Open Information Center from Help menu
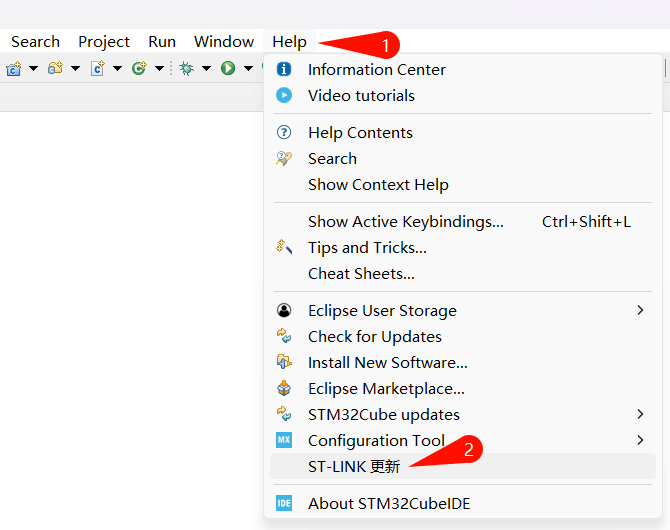Screen dimensions: 670x530 coord(376,69)
